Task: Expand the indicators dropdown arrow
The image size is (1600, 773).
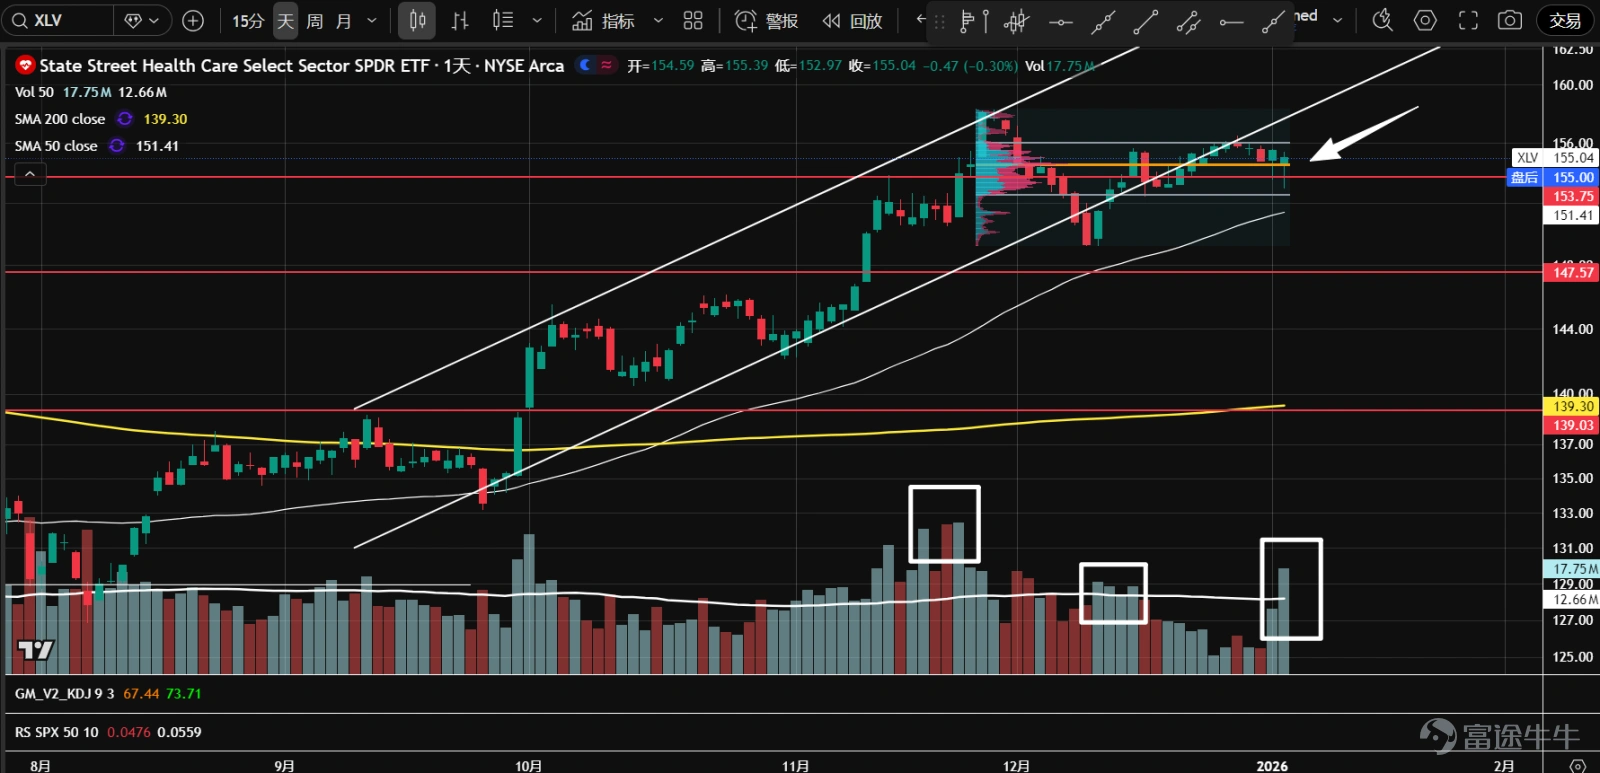Action: pyautogui.click(x=658, y=20)
